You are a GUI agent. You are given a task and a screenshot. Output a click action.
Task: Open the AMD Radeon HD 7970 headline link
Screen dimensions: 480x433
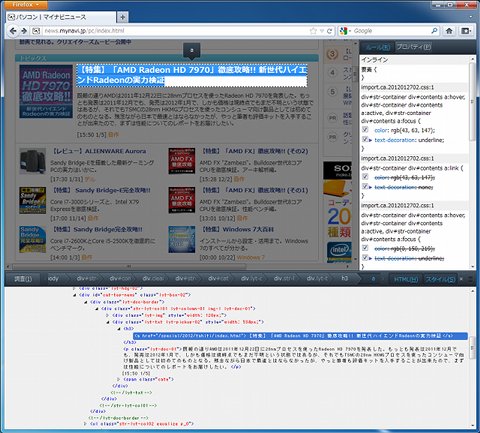[x=192, y=75]
